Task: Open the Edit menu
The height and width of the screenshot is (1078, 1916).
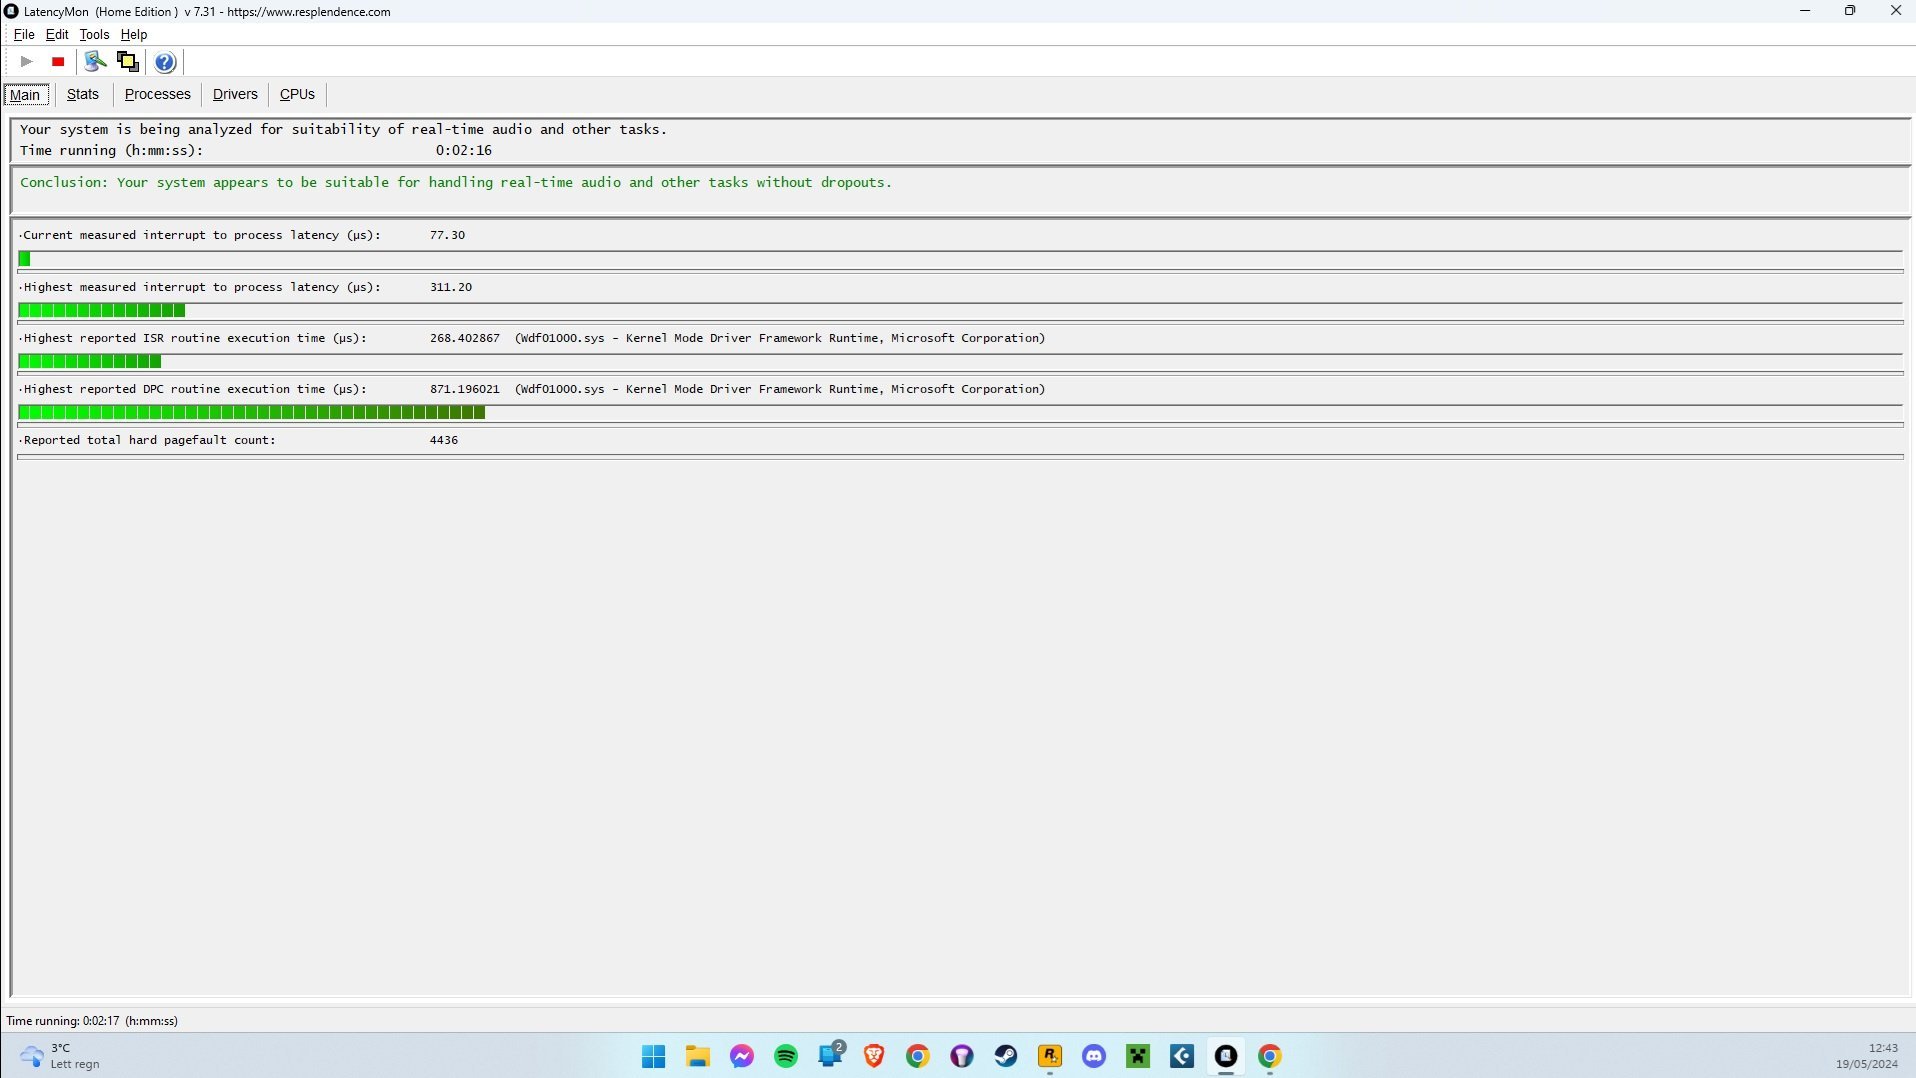Action: coord(57,34)
